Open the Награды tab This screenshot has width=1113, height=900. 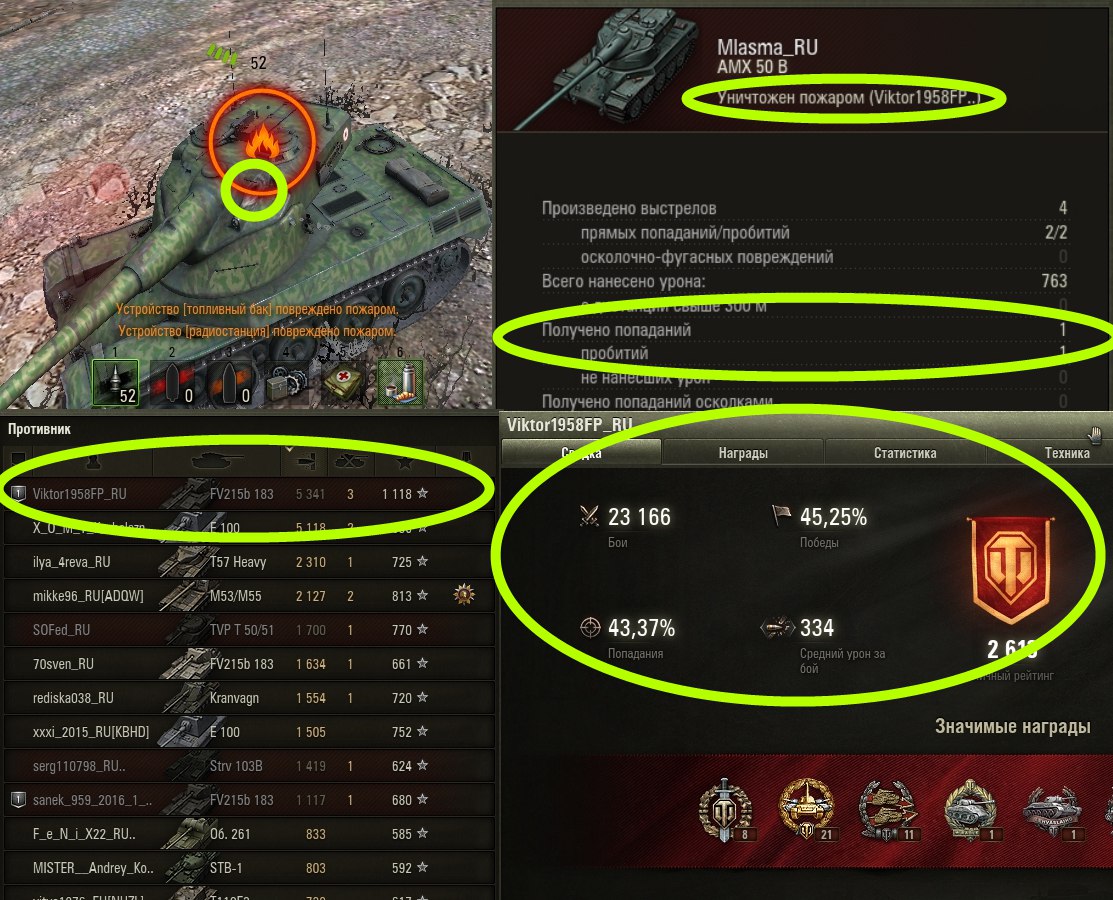742,453
